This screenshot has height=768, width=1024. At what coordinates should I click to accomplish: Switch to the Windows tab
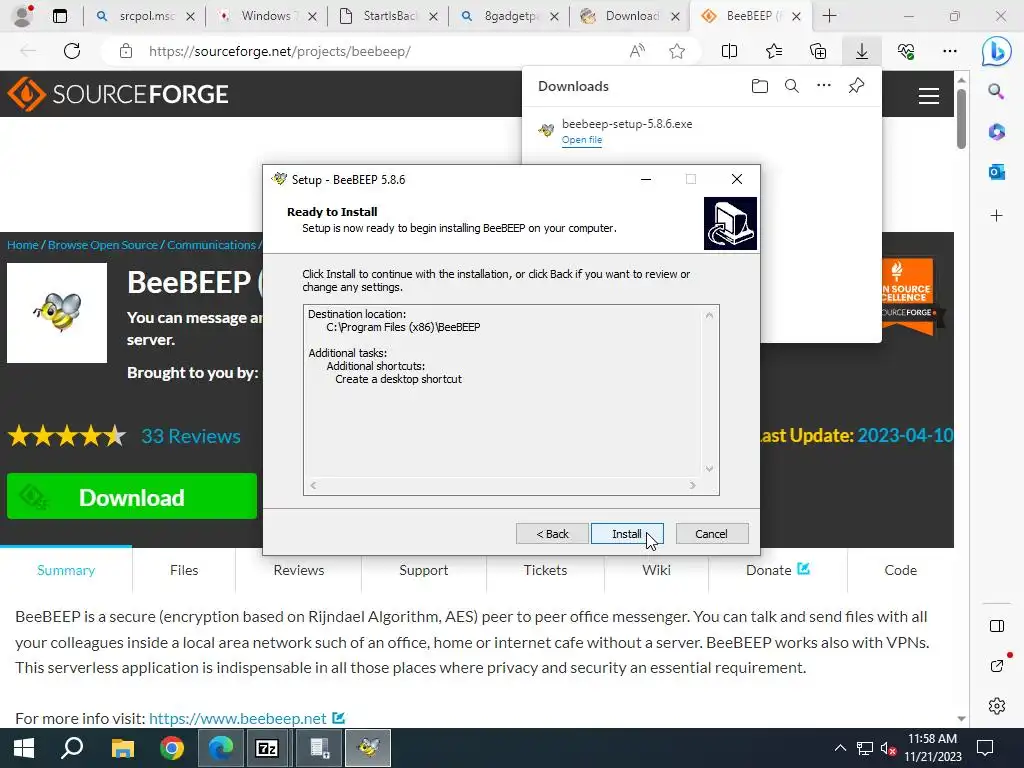(266, 16)
